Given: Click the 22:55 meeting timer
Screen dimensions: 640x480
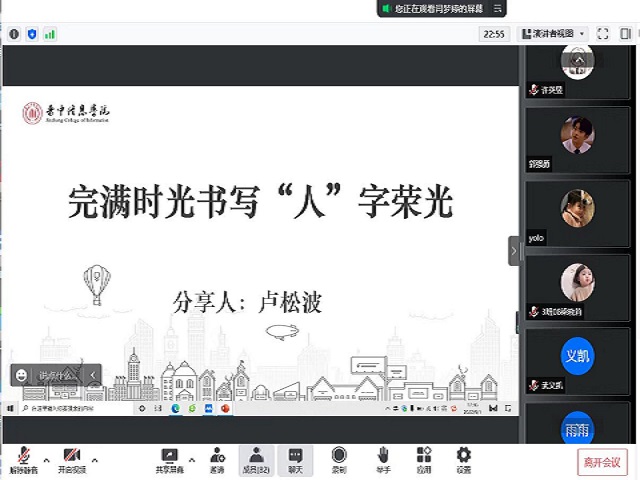Looking at the screenshot, I should pos(494,34).
